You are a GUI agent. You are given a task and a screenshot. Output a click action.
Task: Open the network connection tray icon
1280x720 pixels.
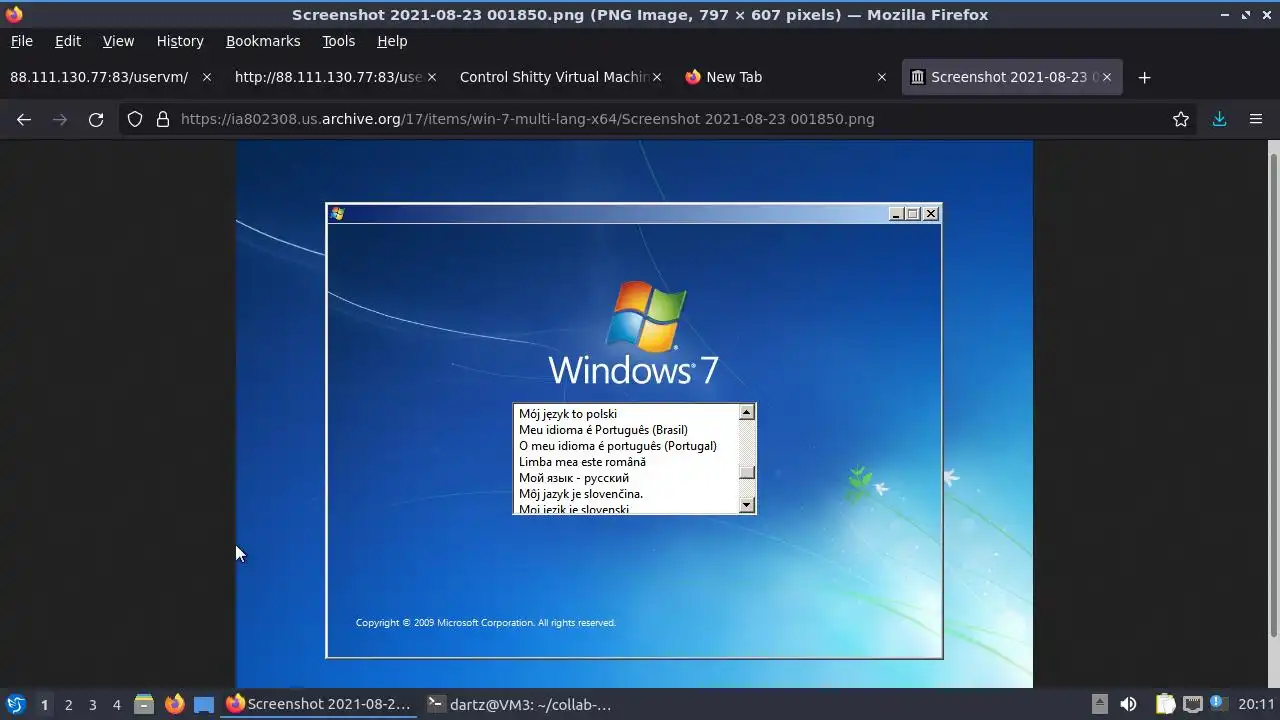[x=1192, y=704]
